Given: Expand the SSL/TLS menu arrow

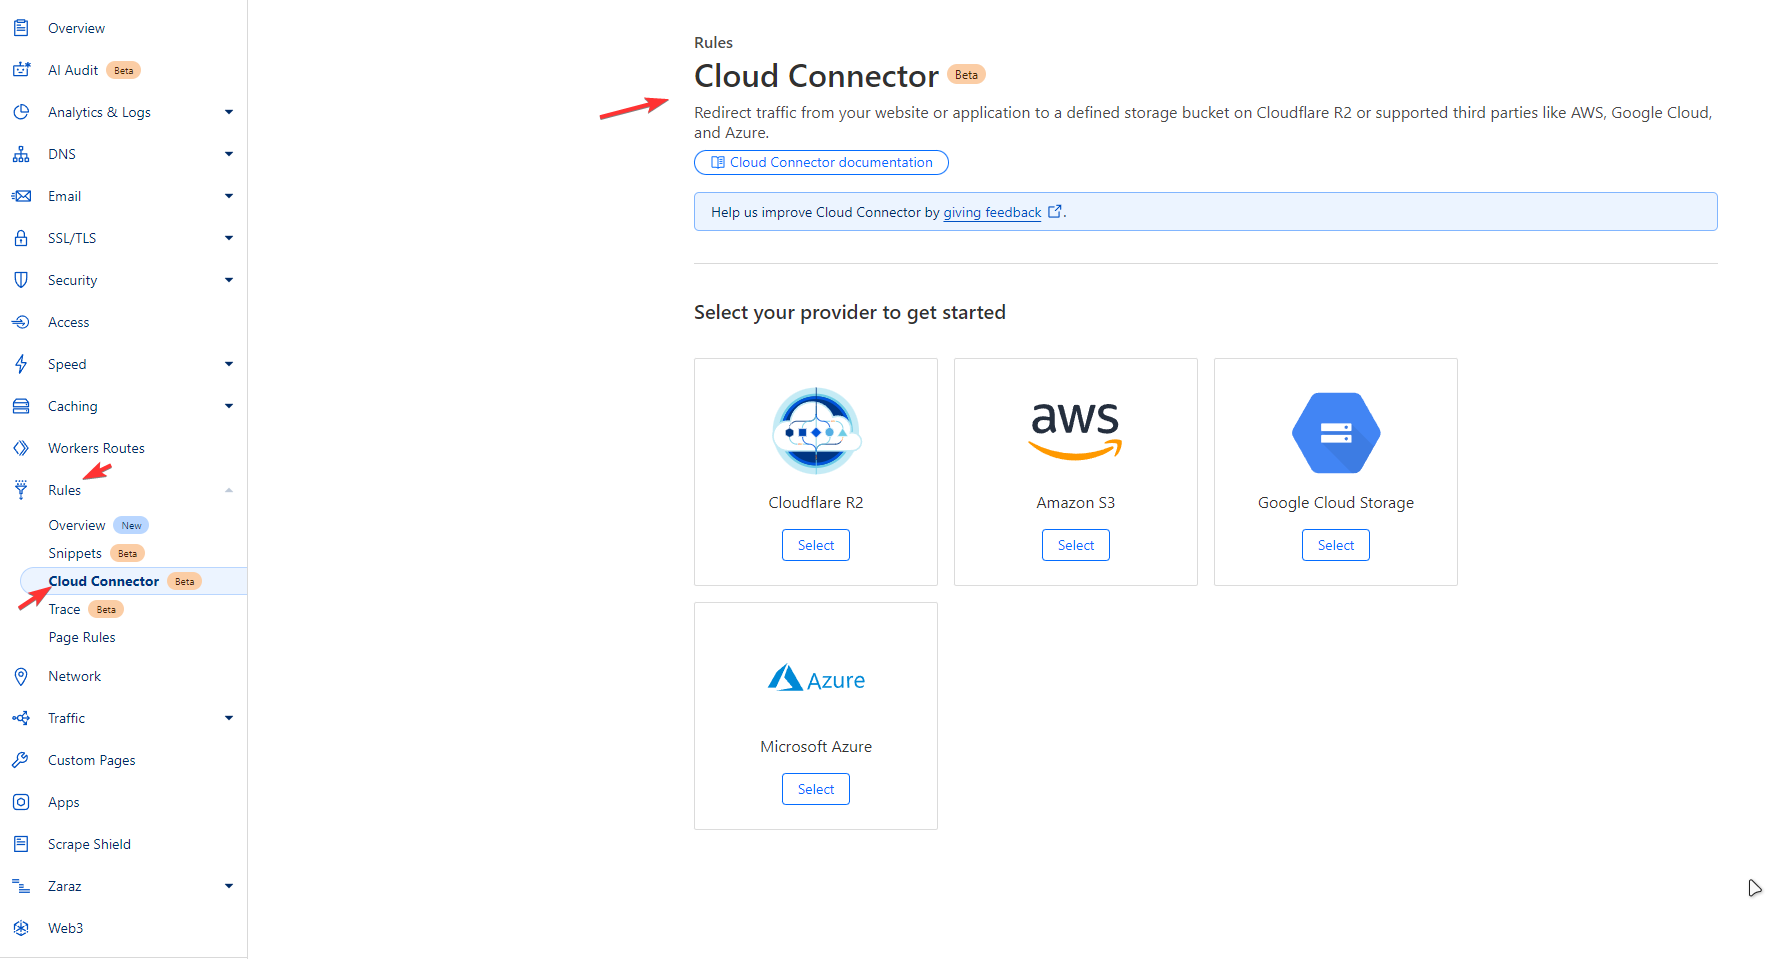Looking at the screenshot, I should pos(229,238).
